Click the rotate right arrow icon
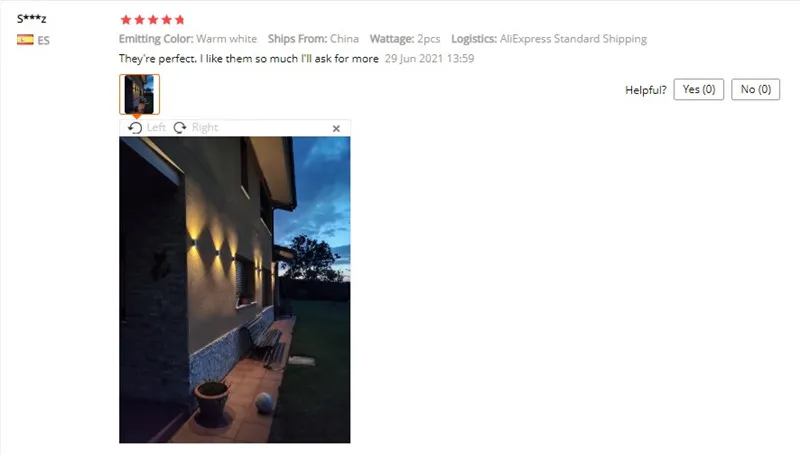The height and width of the screenshot is (455, 800). tap(180, 128)
